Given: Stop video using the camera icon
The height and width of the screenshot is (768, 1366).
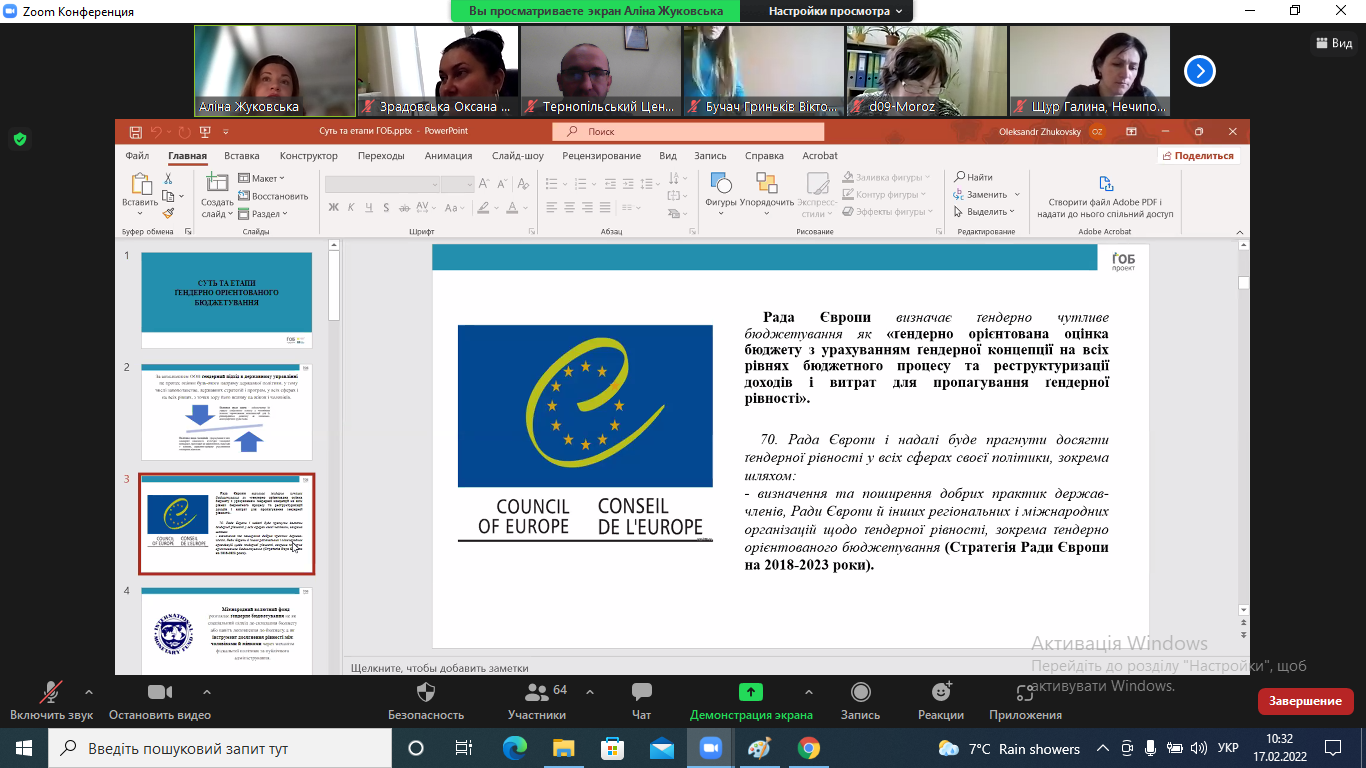Looking at the screenshot, I should (160, 692).
